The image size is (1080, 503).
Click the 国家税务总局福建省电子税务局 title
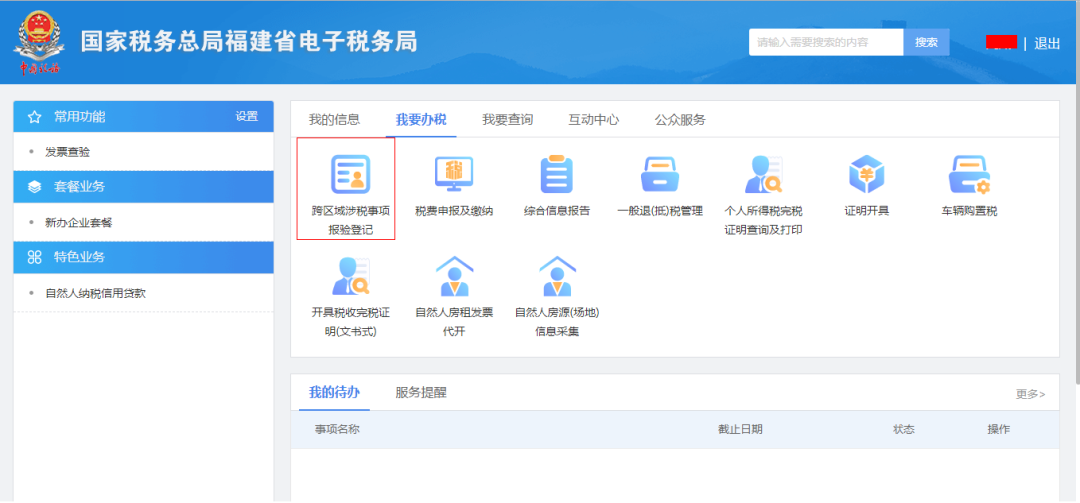[x=249, y=41]
